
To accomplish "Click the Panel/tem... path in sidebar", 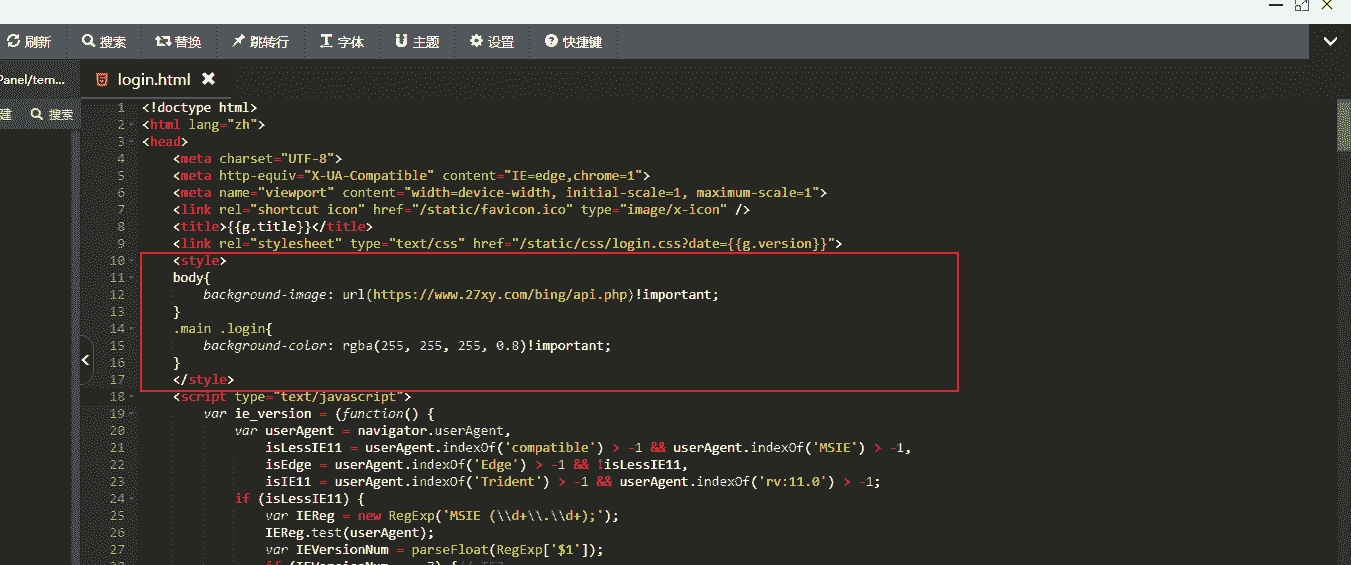I will [32, 79].
